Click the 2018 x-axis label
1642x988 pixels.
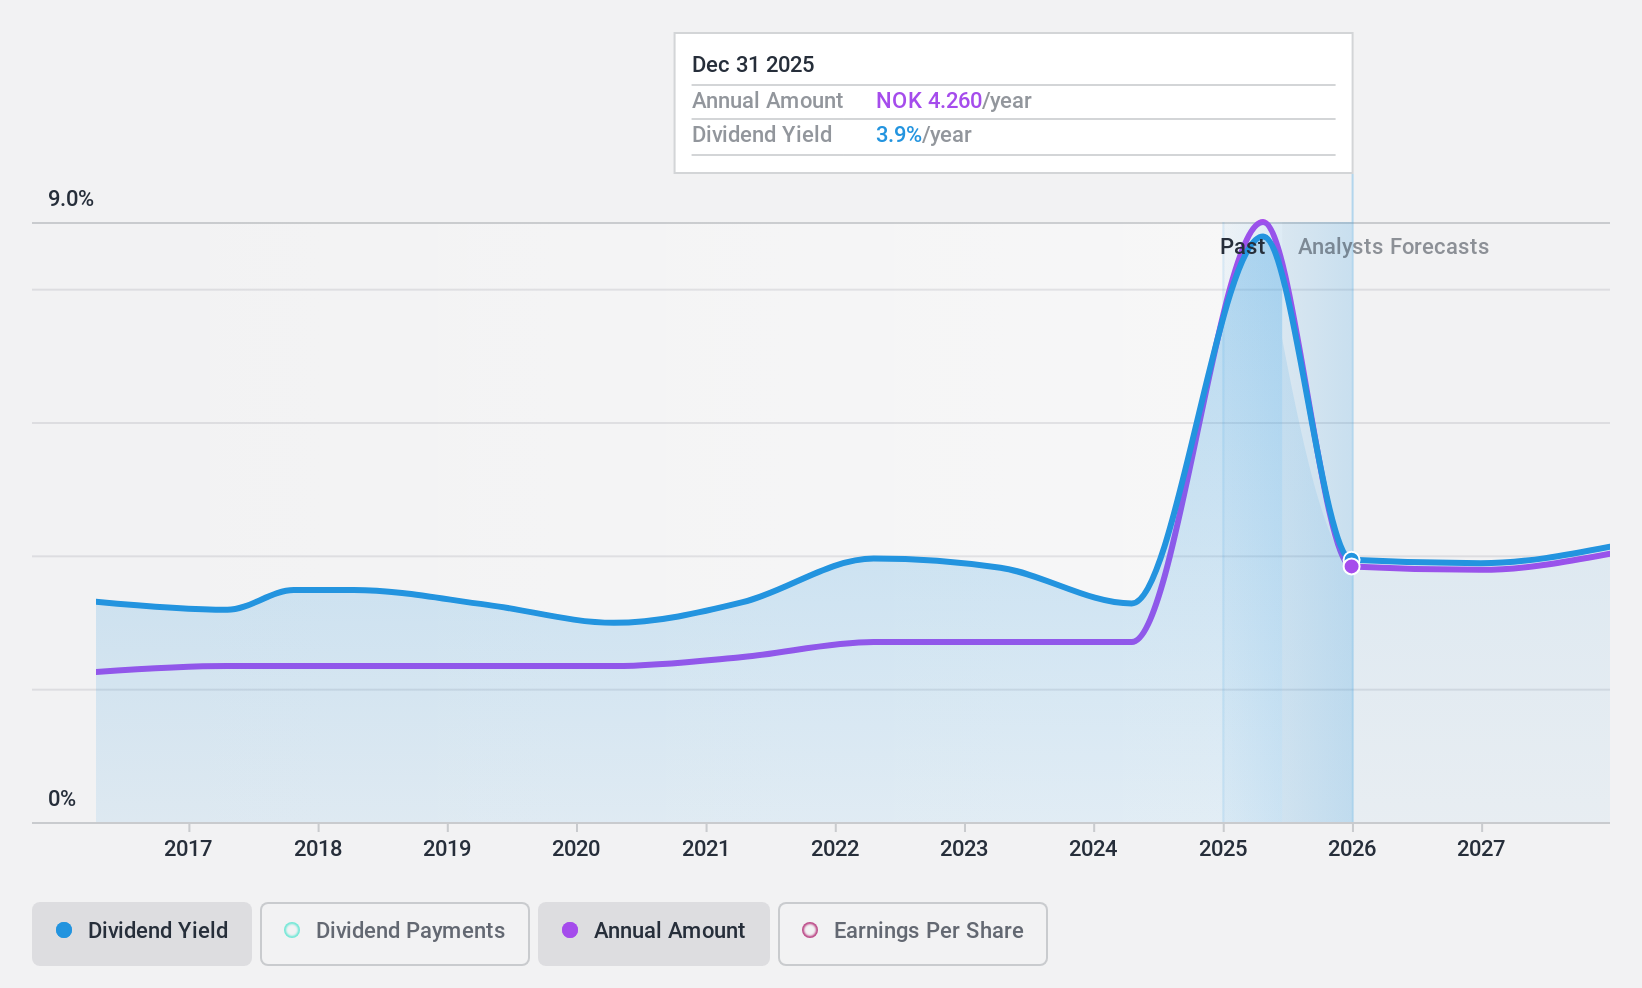[x=318, y=849]
